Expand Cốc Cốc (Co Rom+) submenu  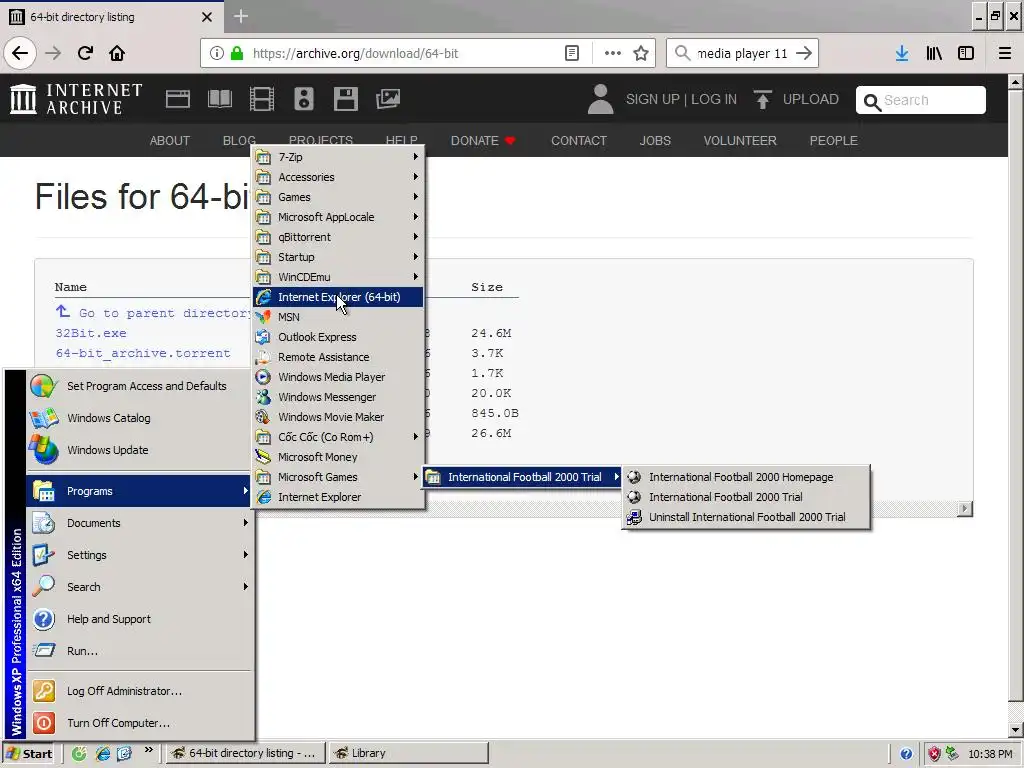338,437
